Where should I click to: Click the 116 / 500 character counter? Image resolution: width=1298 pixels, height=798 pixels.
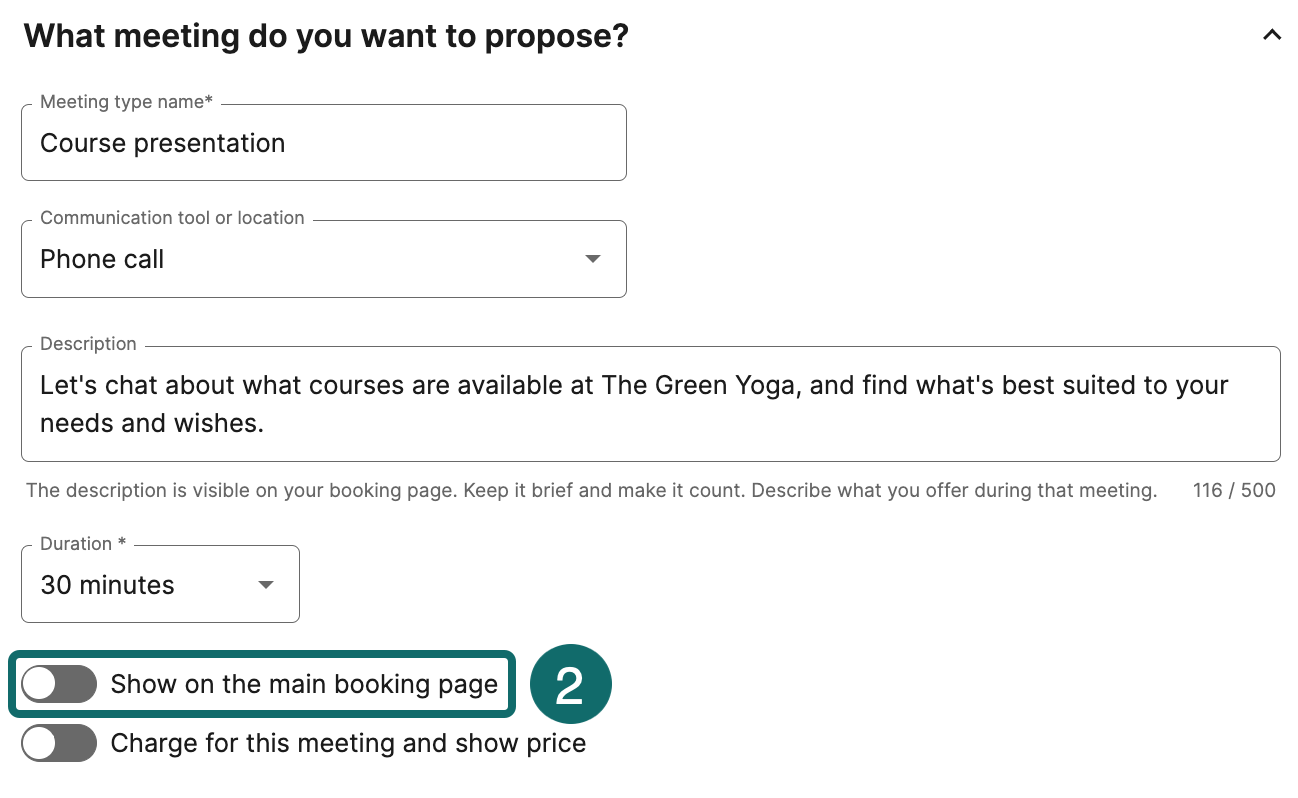(x=1234, y=490)
